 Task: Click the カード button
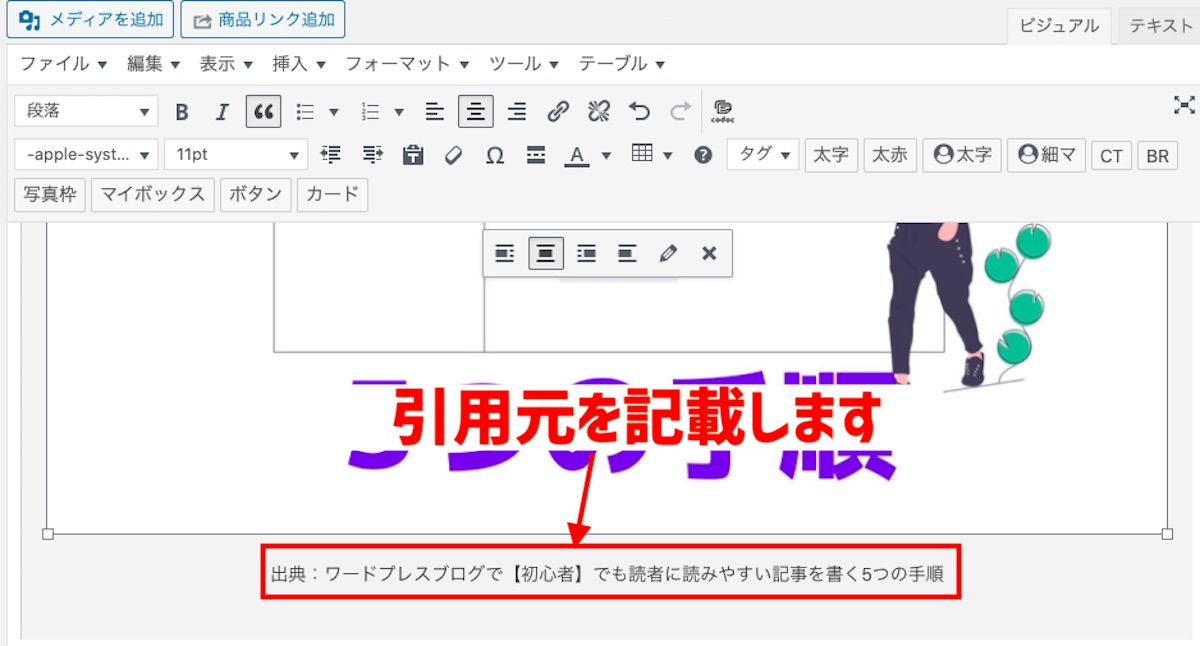tap(332, 195)
